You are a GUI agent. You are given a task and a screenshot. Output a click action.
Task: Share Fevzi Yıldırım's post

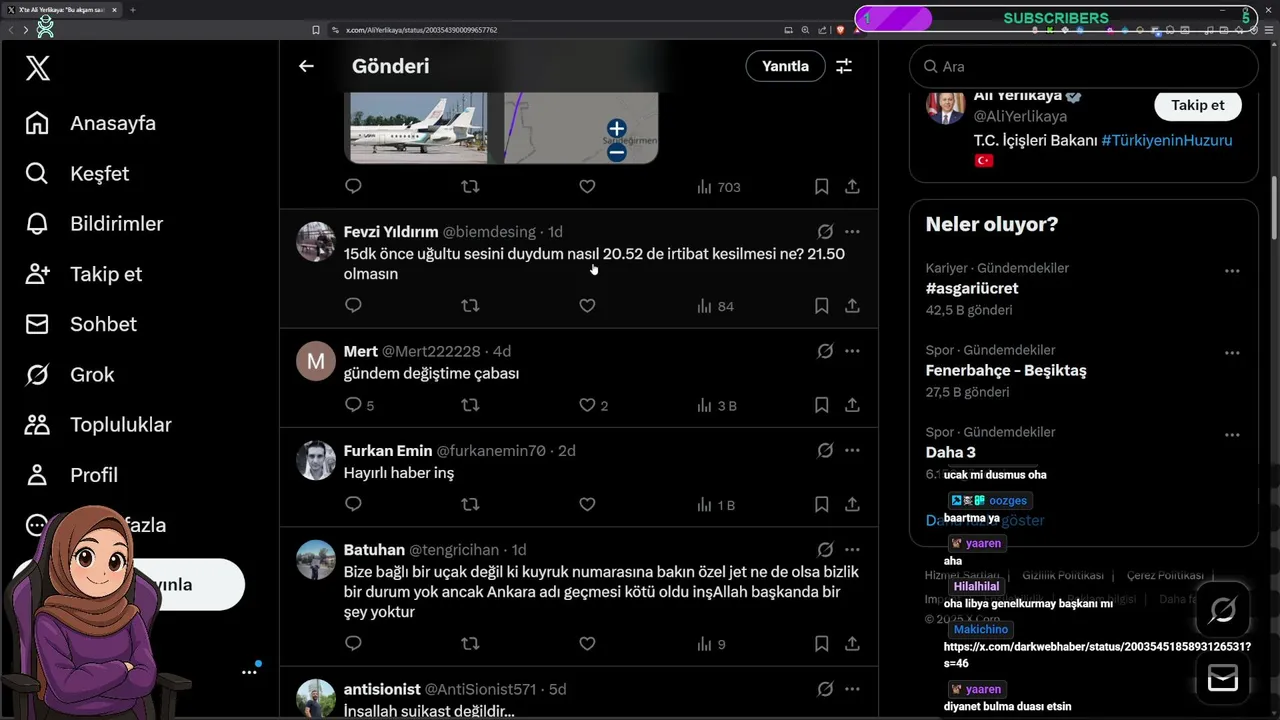(x=852, y=305)
